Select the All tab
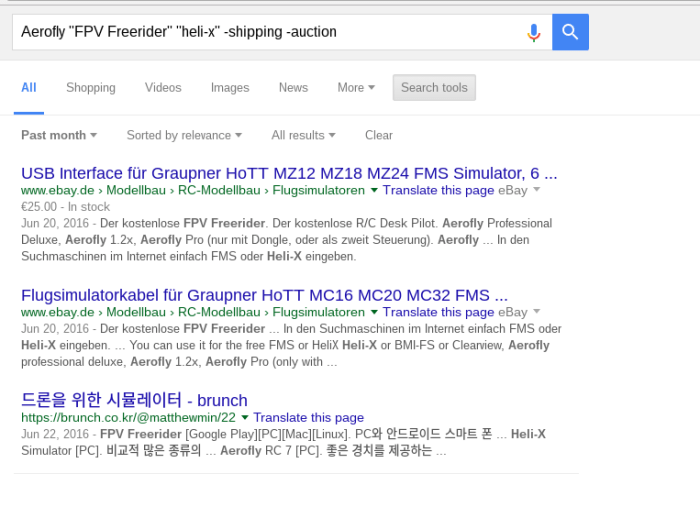Image resolution: width=700 pixels, height=507 pixels. click(x=29, y=87)
